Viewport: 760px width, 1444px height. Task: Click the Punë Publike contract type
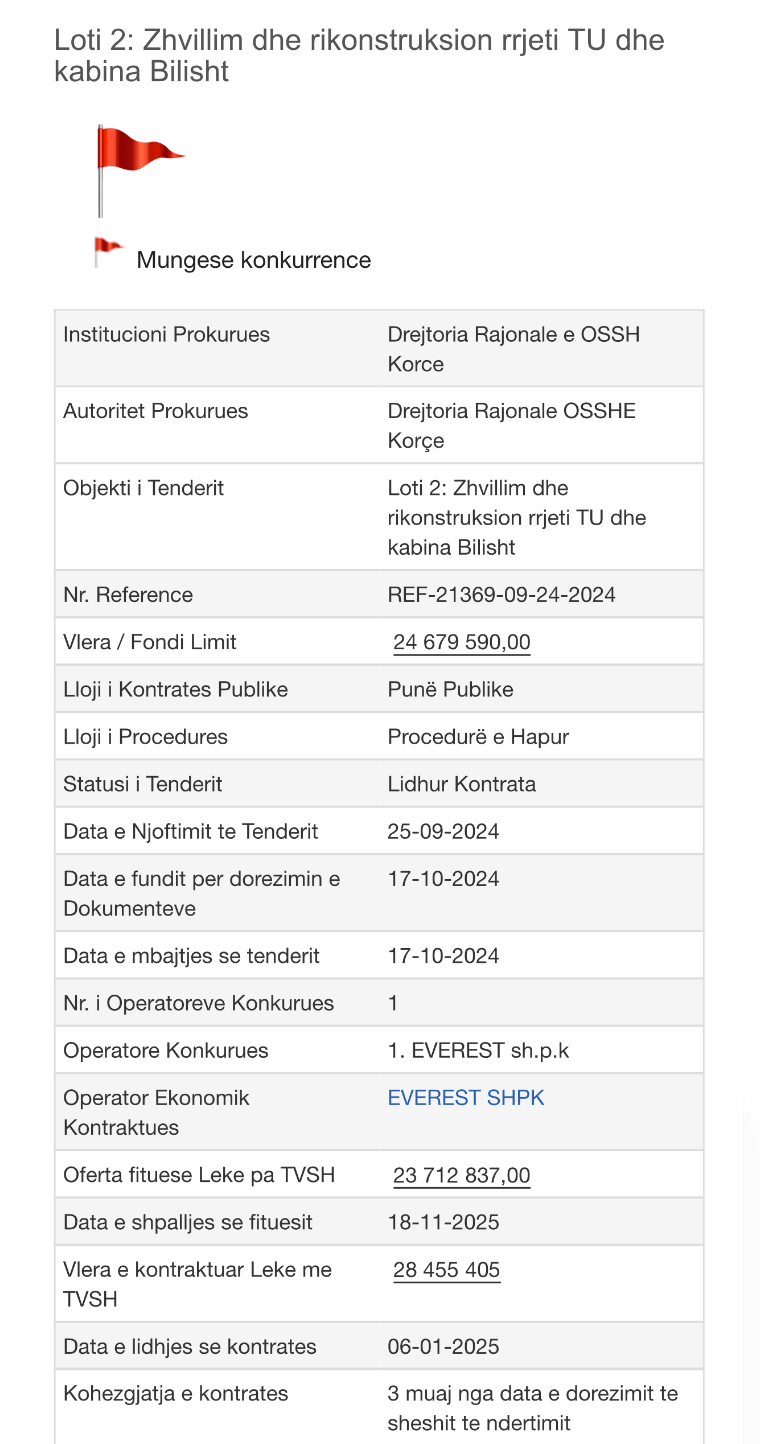(x=450, y=690)
